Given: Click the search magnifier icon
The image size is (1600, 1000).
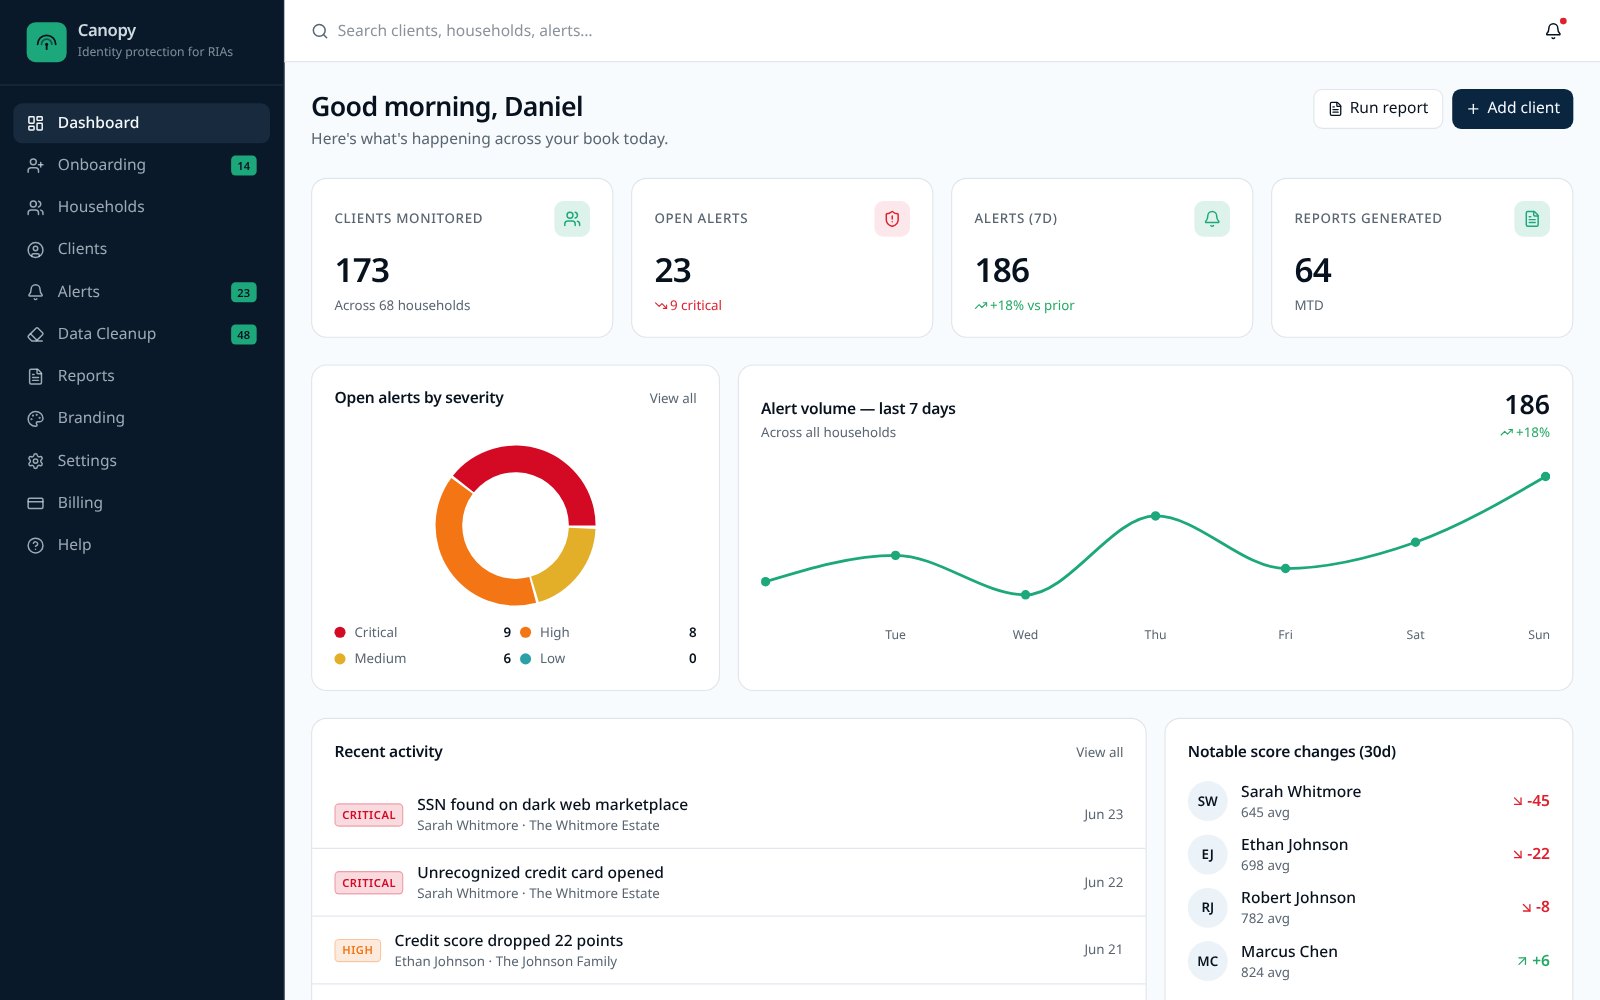Looking at the screenshot, I should (x=320, y=31).
